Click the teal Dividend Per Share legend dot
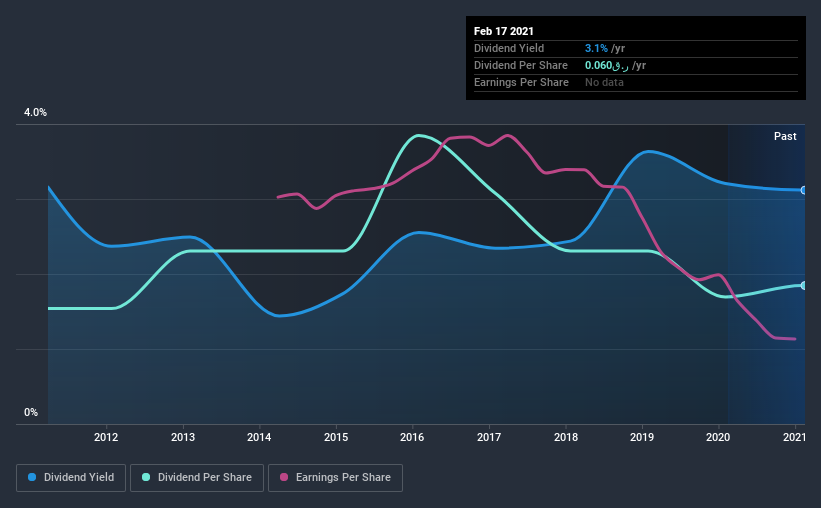The height and width of the screenshot is (508, 821). click(146, 477)
